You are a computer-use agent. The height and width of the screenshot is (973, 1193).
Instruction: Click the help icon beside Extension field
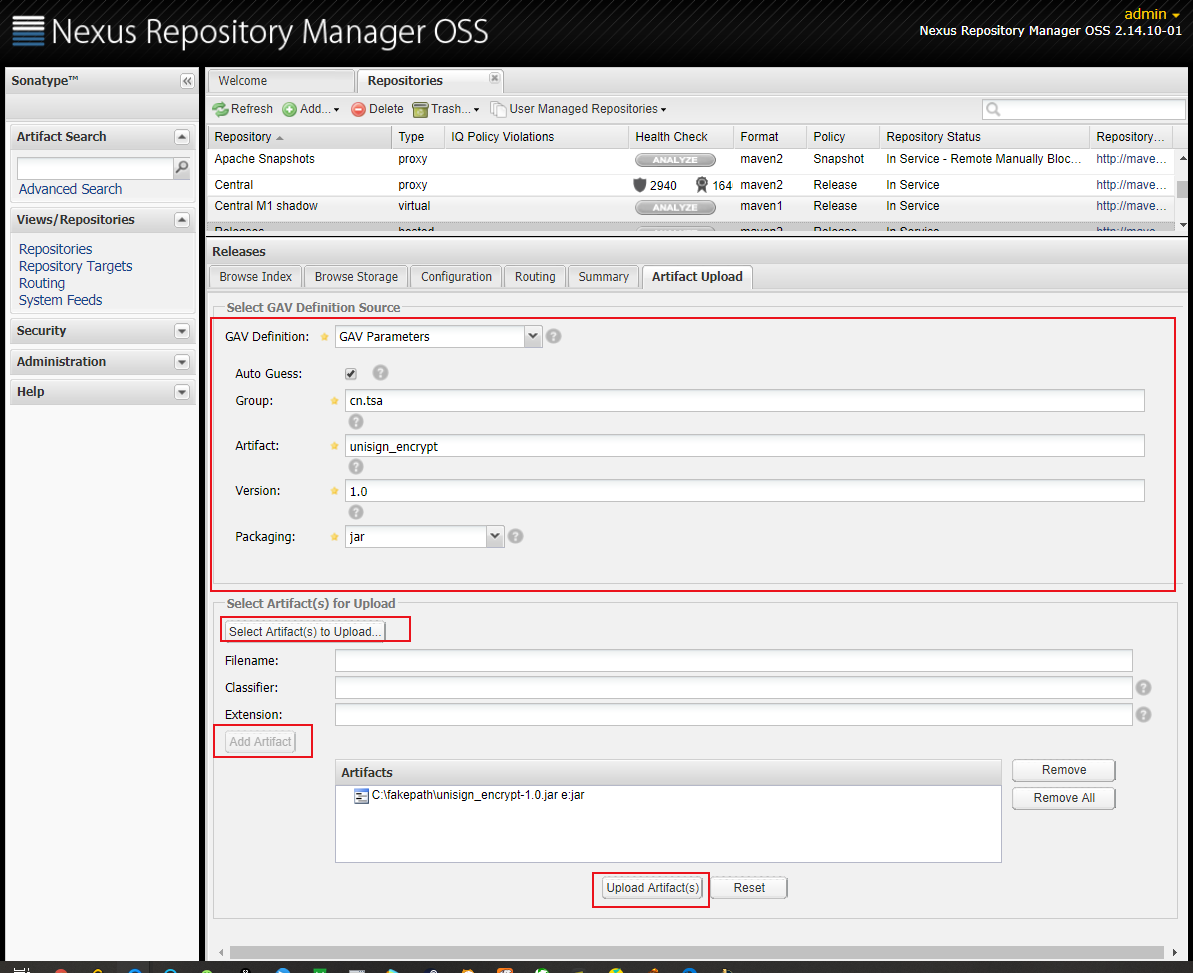(1143, 714)
